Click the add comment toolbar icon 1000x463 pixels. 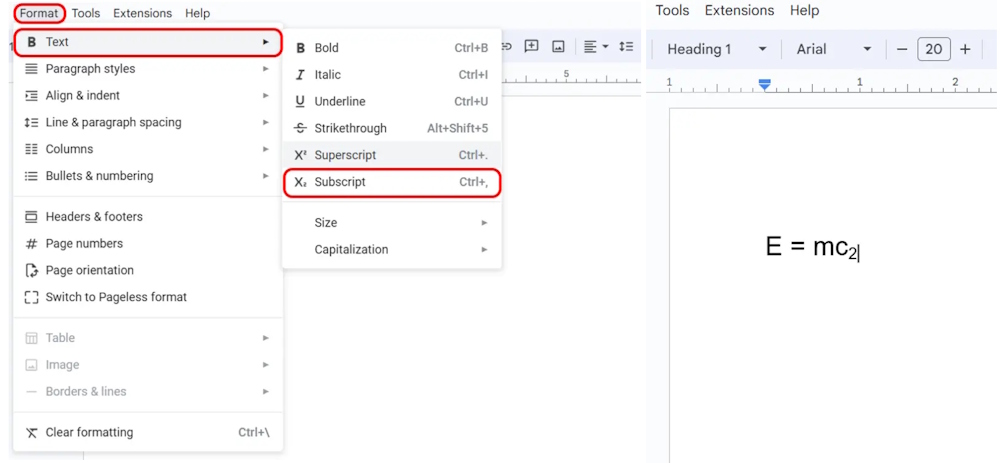532,46
